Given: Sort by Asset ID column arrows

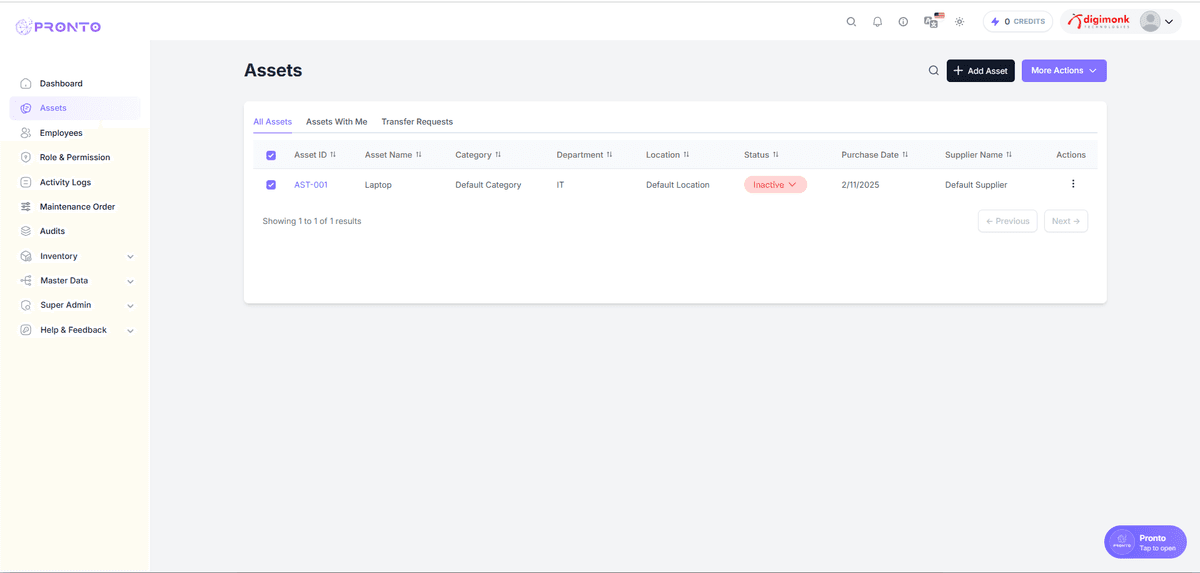Looking at the screenshot, I should coord(333,155).
